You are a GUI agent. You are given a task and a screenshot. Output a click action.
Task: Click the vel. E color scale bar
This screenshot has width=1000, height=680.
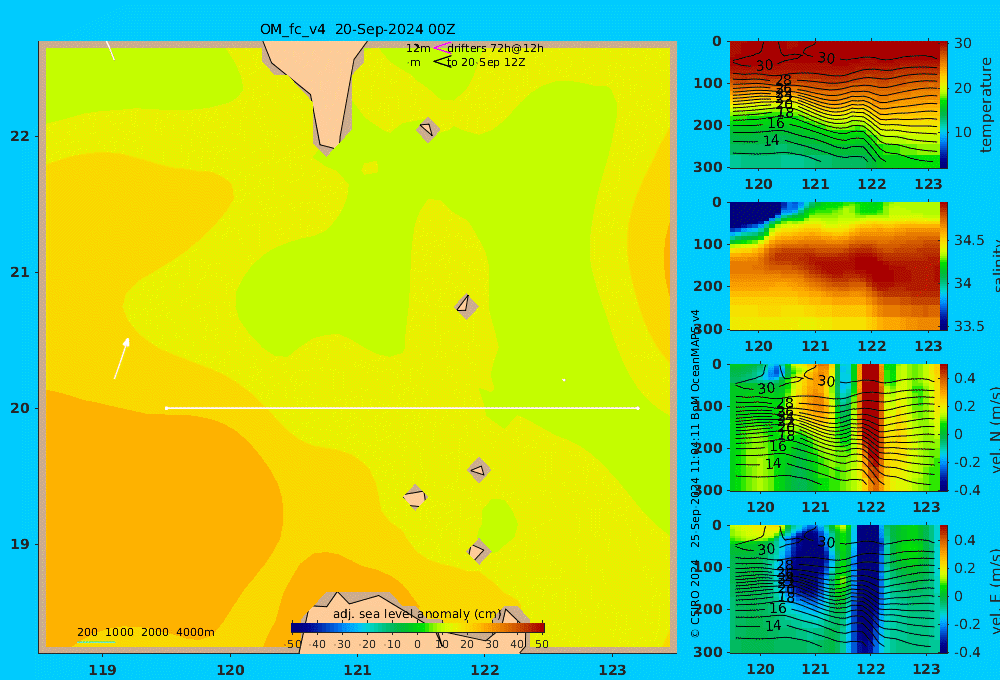tap(944, 589)
